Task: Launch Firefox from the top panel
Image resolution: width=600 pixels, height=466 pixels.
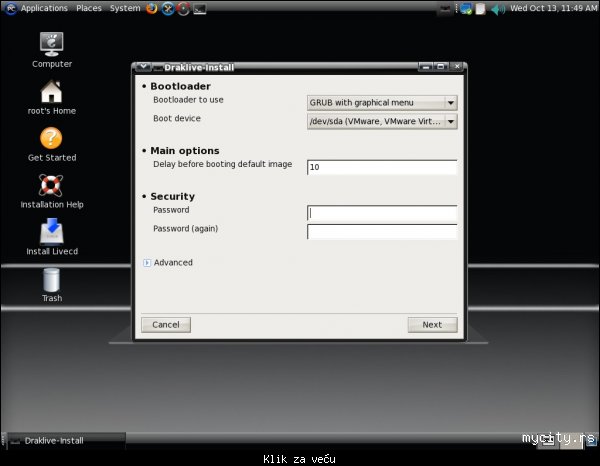Action: pos(152,8)
